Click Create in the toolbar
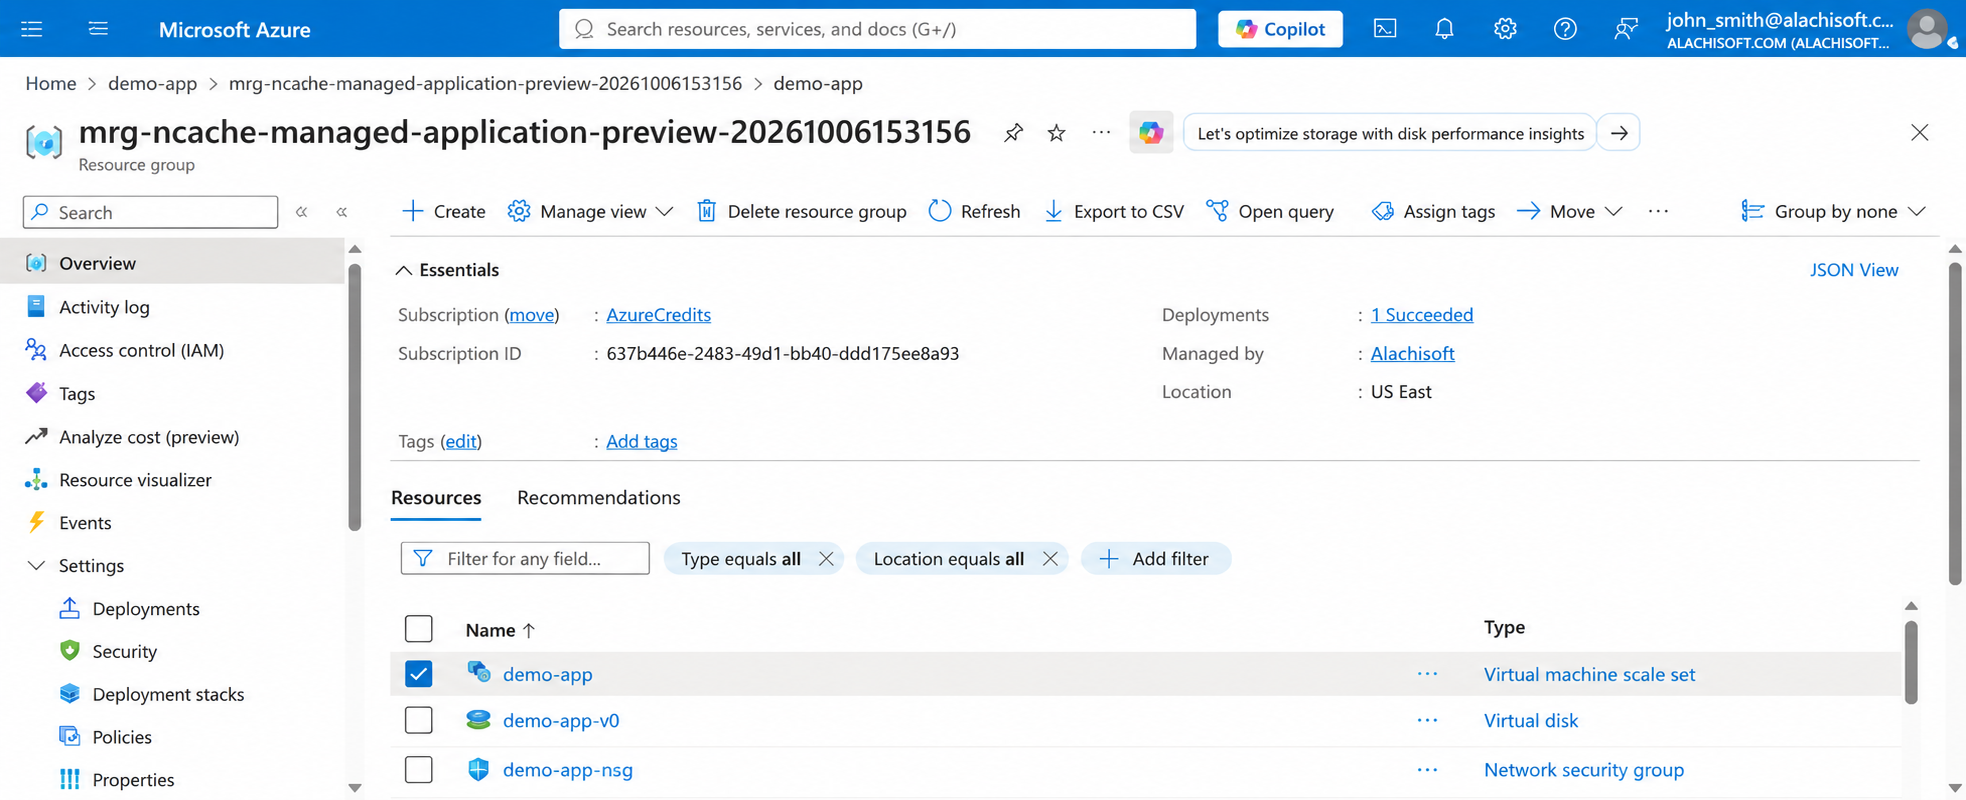 click(443, 211)
